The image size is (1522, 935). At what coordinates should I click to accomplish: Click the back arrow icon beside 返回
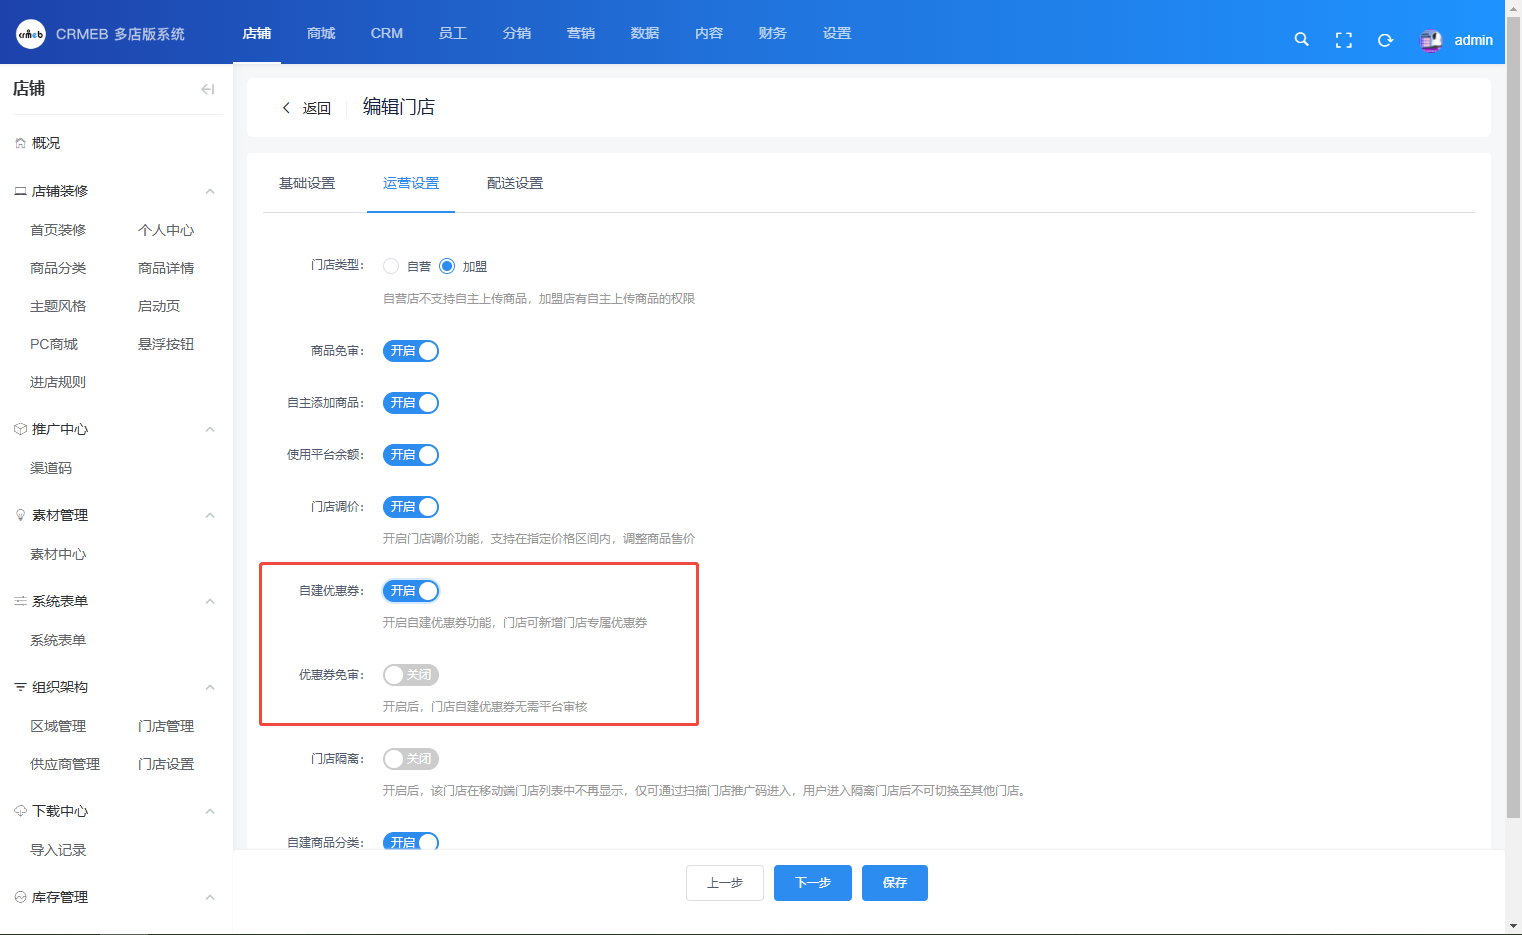[x=286, y=108]
